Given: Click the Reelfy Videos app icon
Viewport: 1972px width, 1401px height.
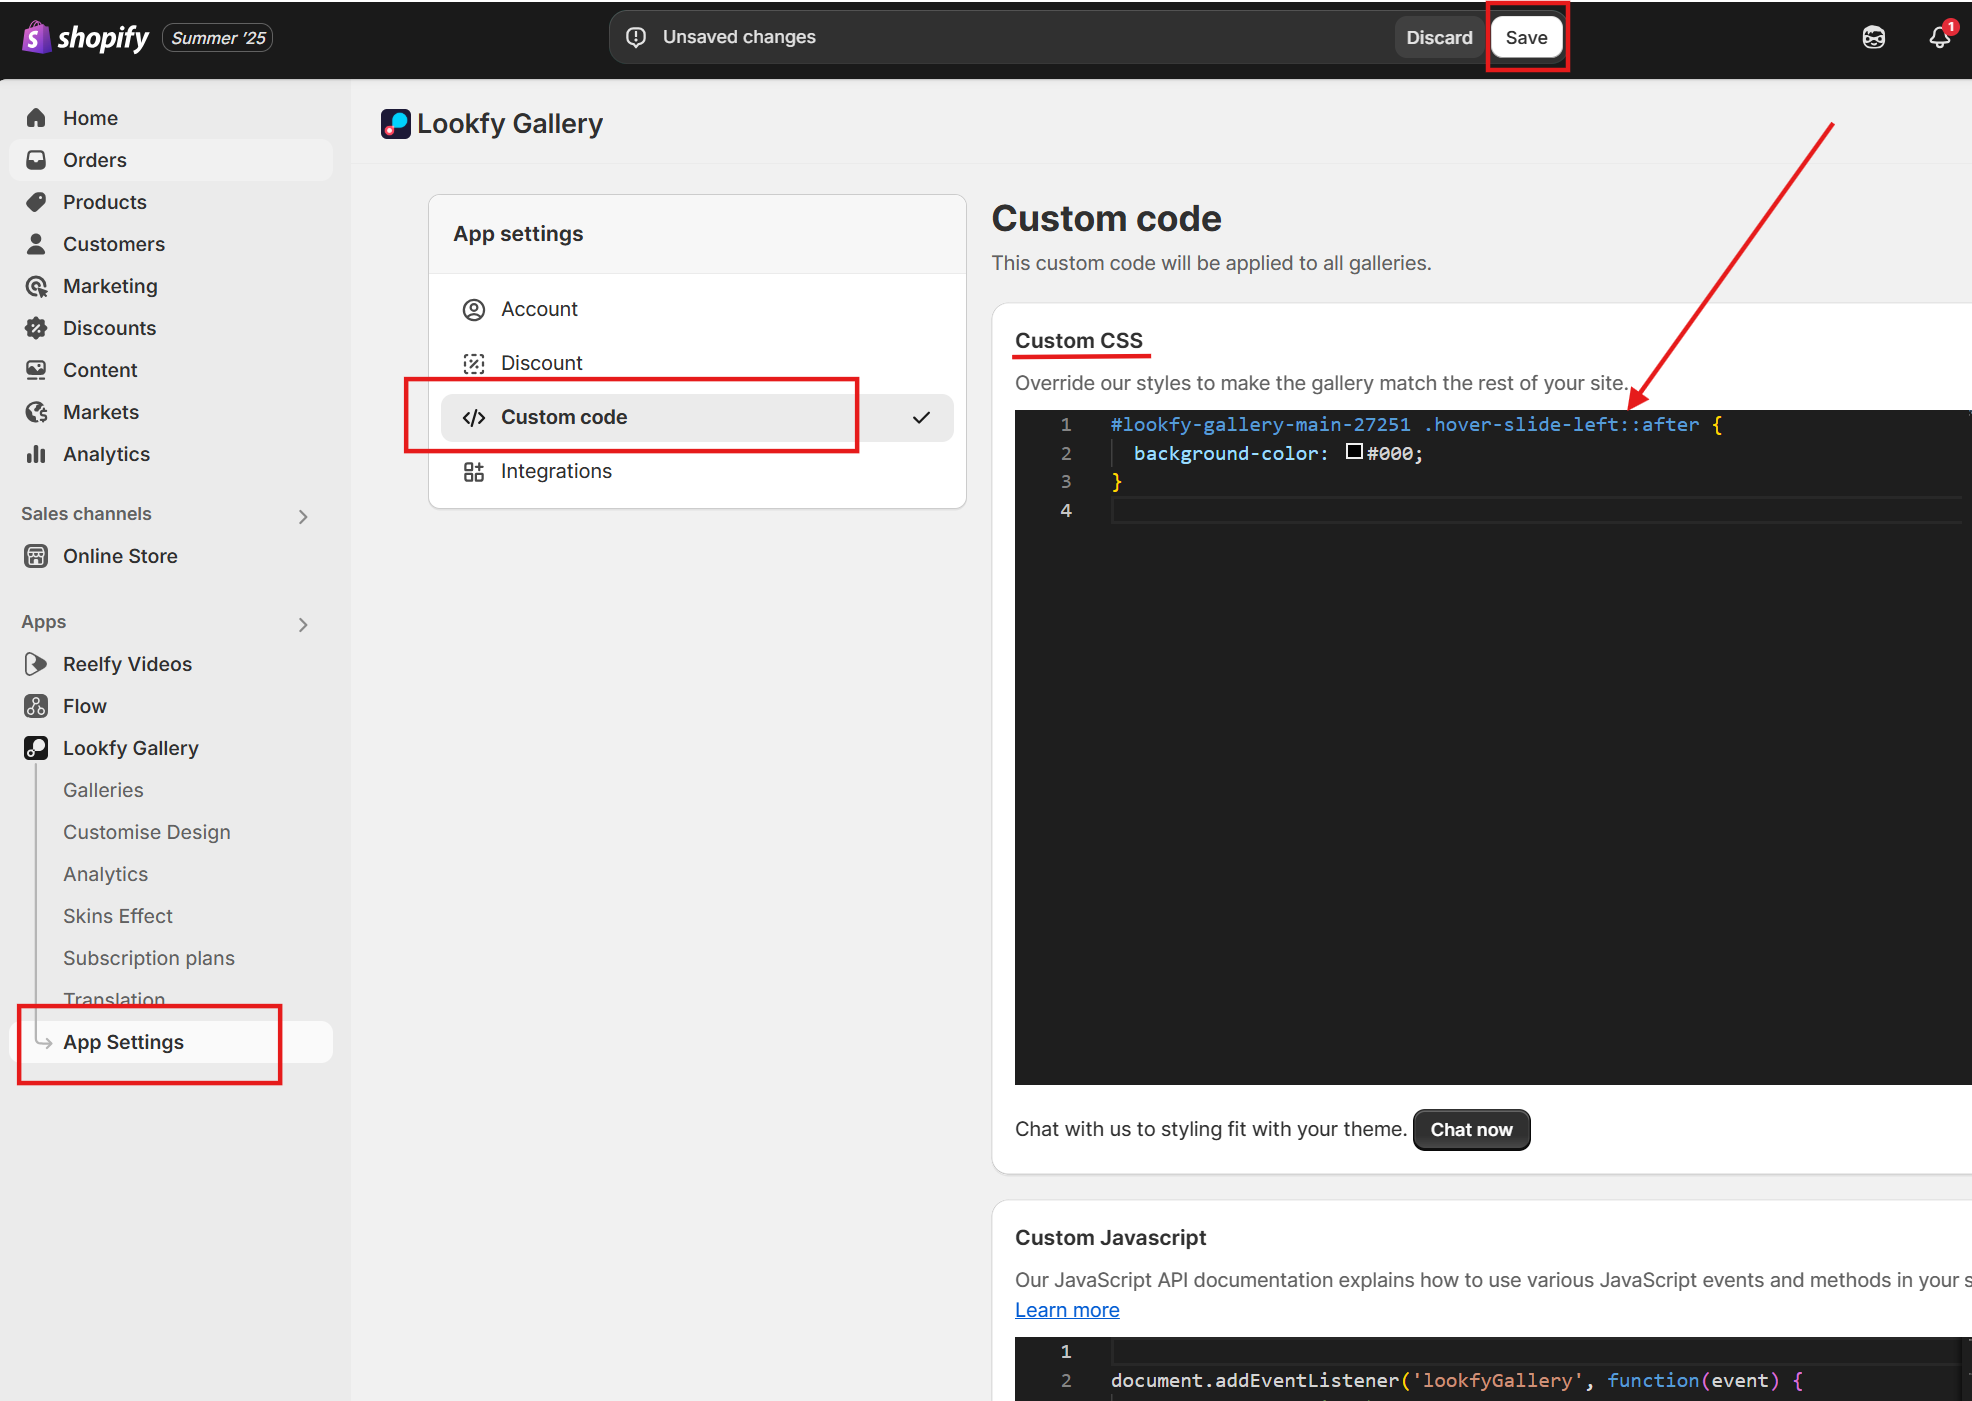Looking at the screenshot, I should [36, 664].
